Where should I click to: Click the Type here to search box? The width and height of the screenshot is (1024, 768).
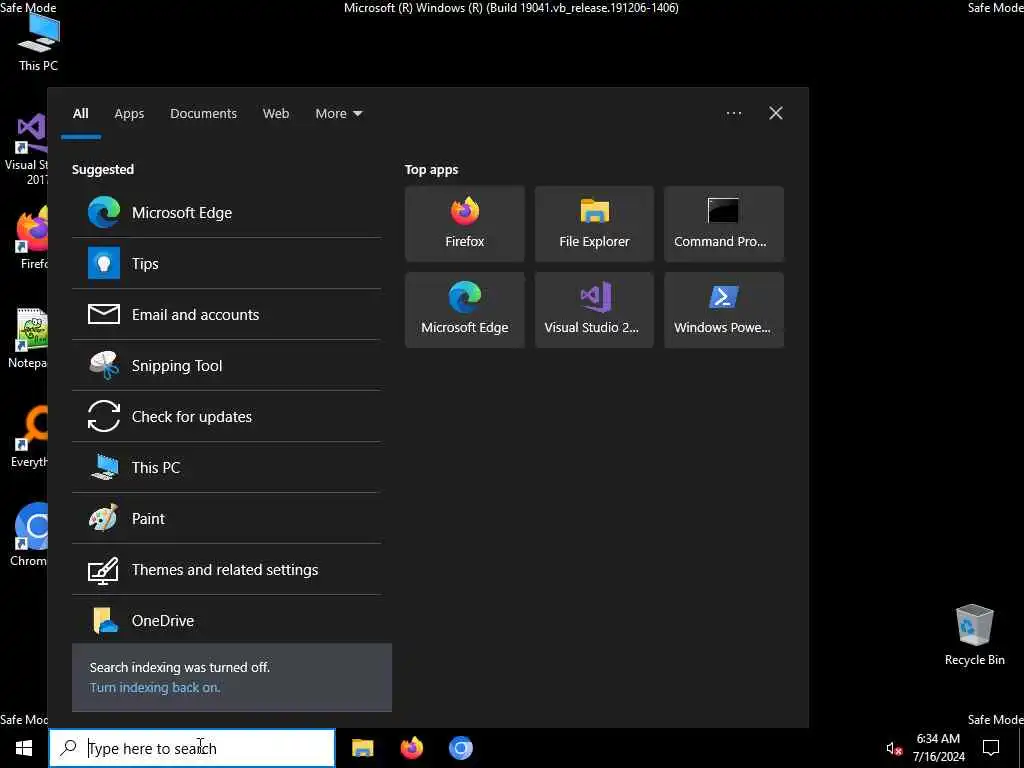(x=193, y=748)
